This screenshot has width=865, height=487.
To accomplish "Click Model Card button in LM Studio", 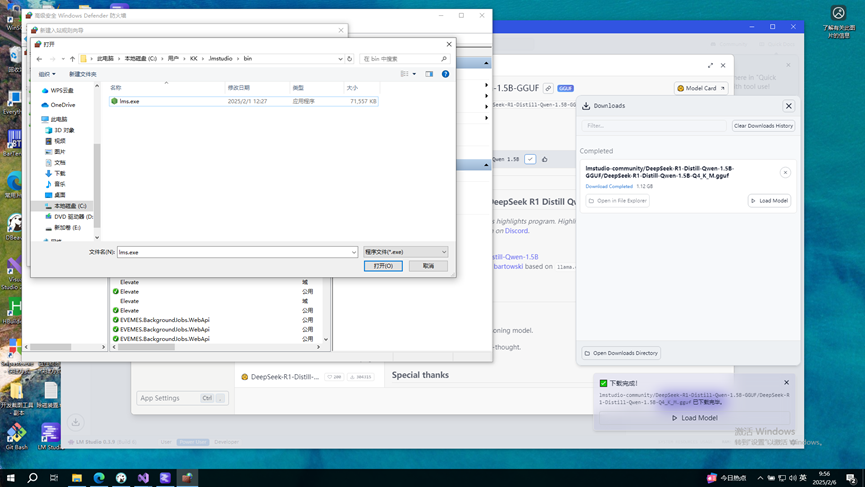I will point(701,88).
